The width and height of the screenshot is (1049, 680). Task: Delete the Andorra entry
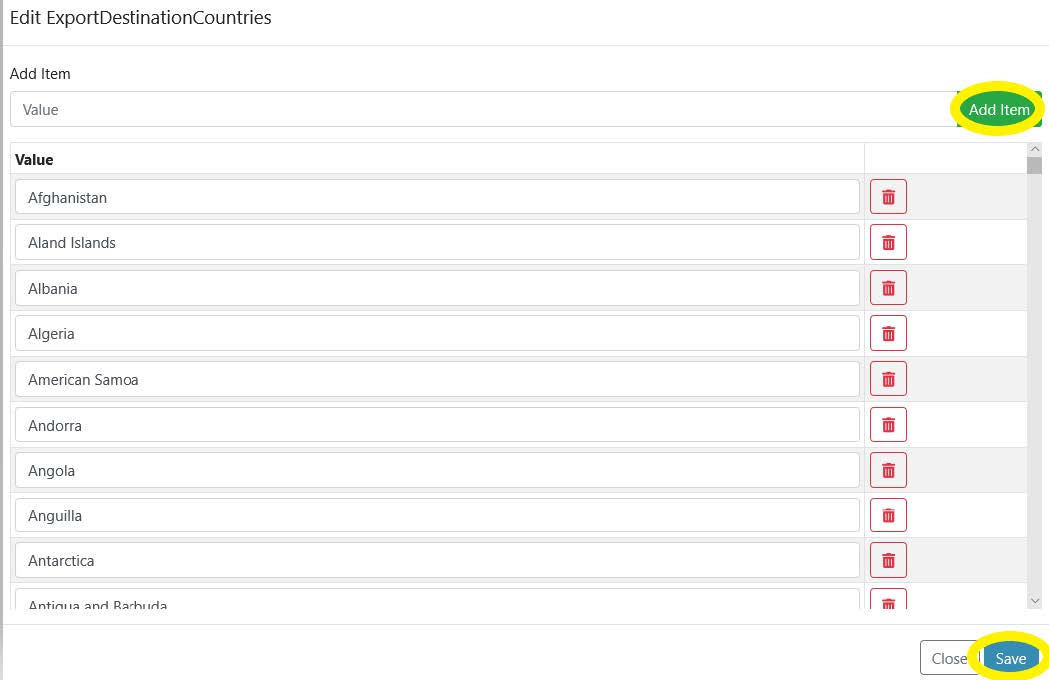coord(888,425)
